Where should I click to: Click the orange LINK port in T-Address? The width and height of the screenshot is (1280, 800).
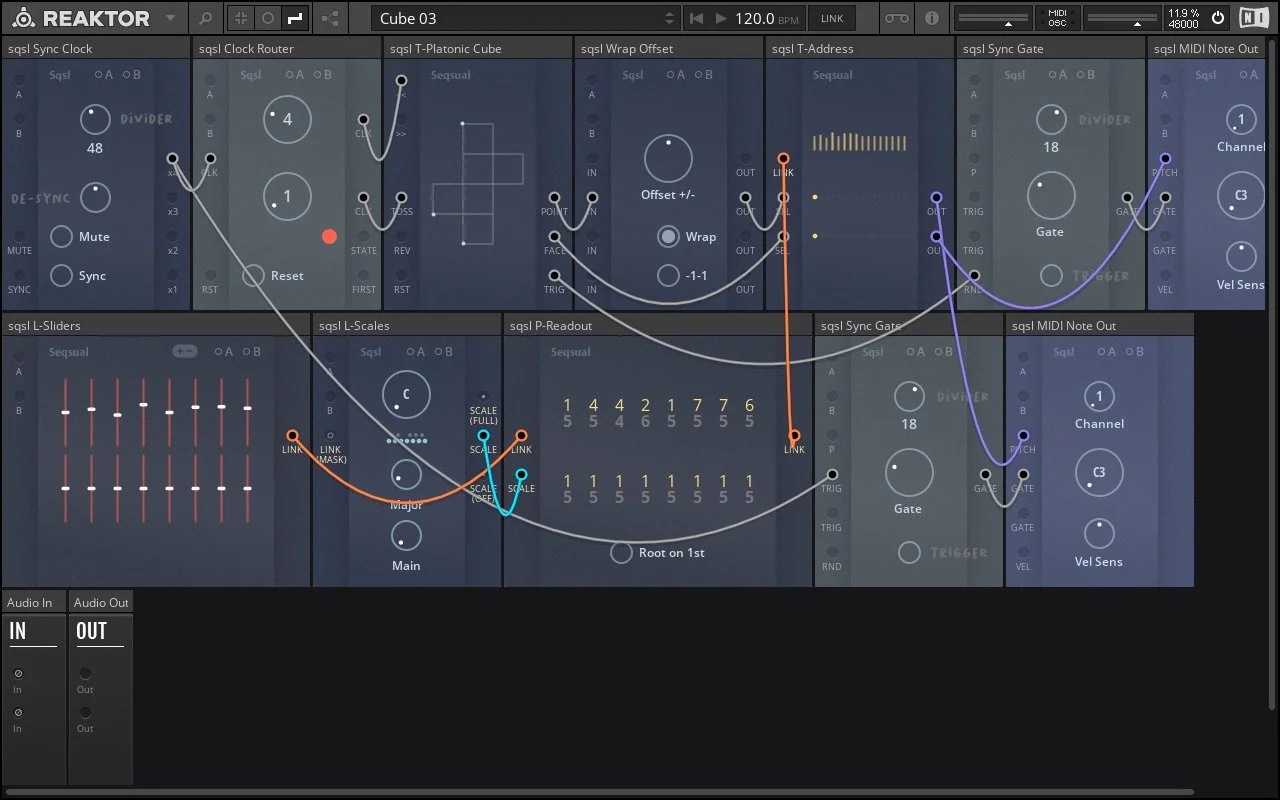[783, 159]
